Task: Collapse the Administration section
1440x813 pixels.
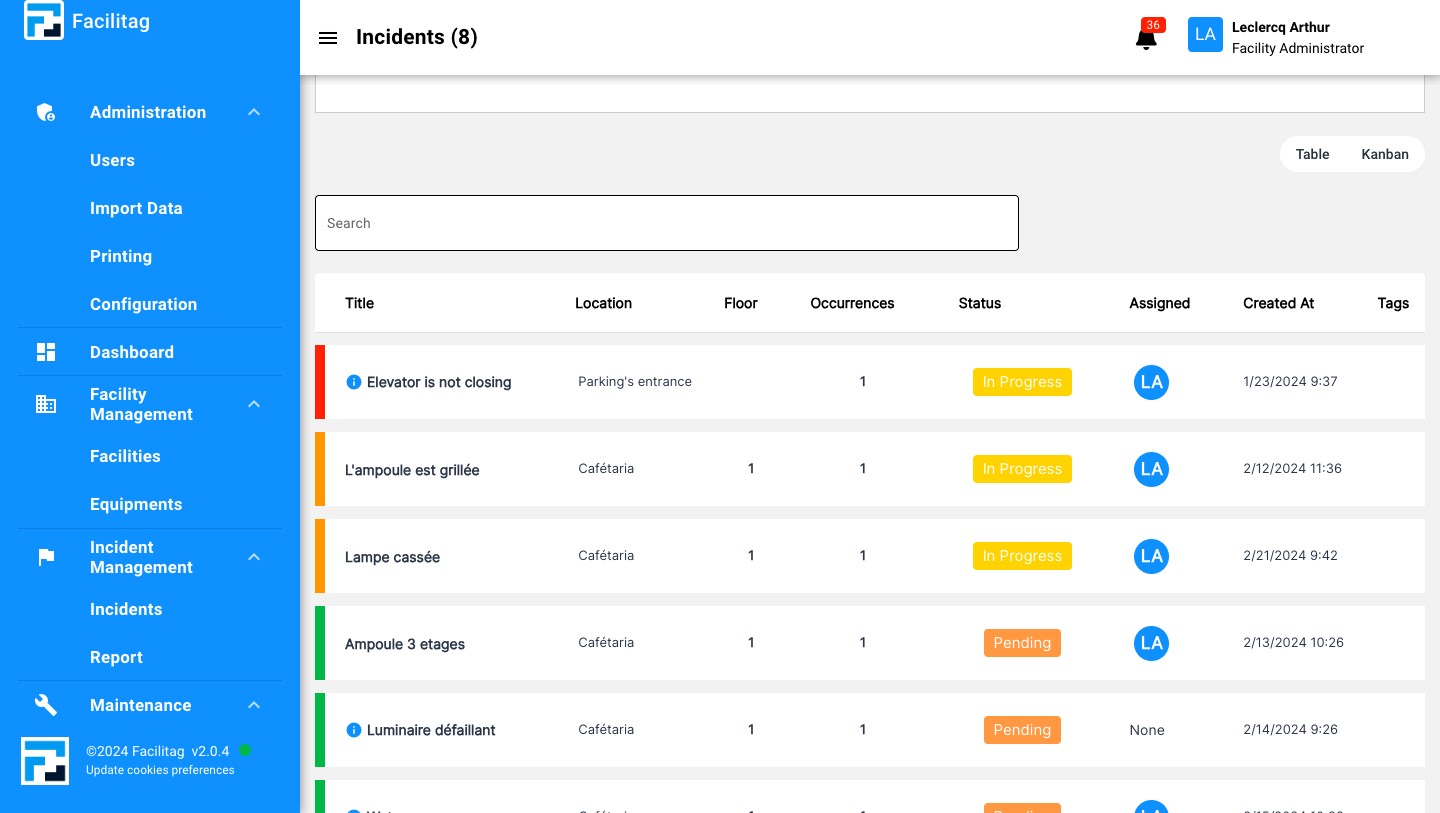Action: [x=254, y=112]
